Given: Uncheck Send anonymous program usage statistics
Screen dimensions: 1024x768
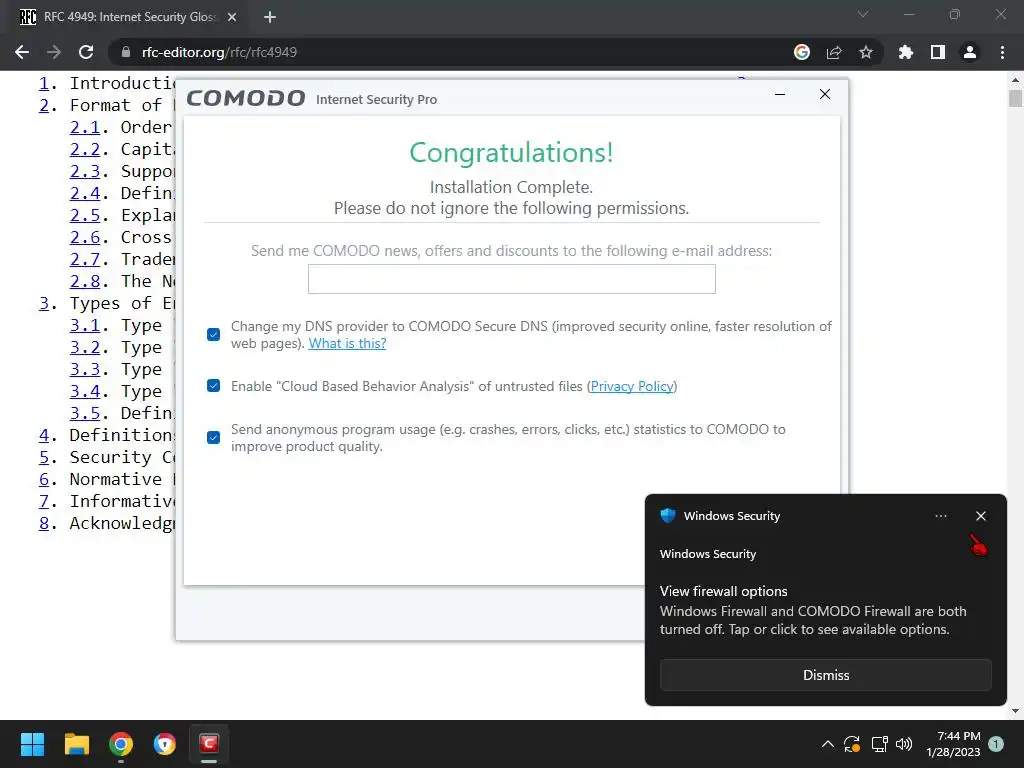Looking at the screenshot, I should pos(214,437).
